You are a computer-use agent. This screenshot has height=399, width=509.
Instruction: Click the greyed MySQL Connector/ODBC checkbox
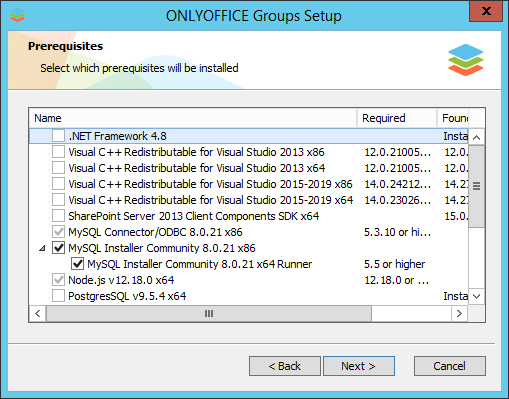pyautogui.click(x=58, y=232)
